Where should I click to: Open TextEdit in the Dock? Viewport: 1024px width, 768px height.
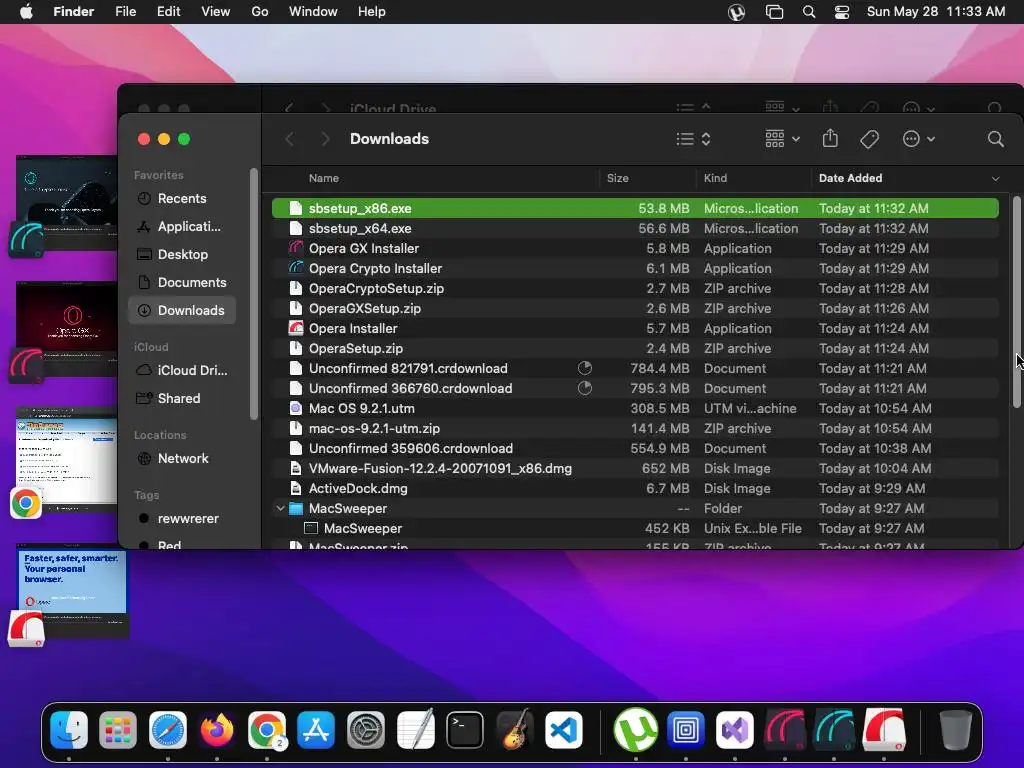click(415, 729)
